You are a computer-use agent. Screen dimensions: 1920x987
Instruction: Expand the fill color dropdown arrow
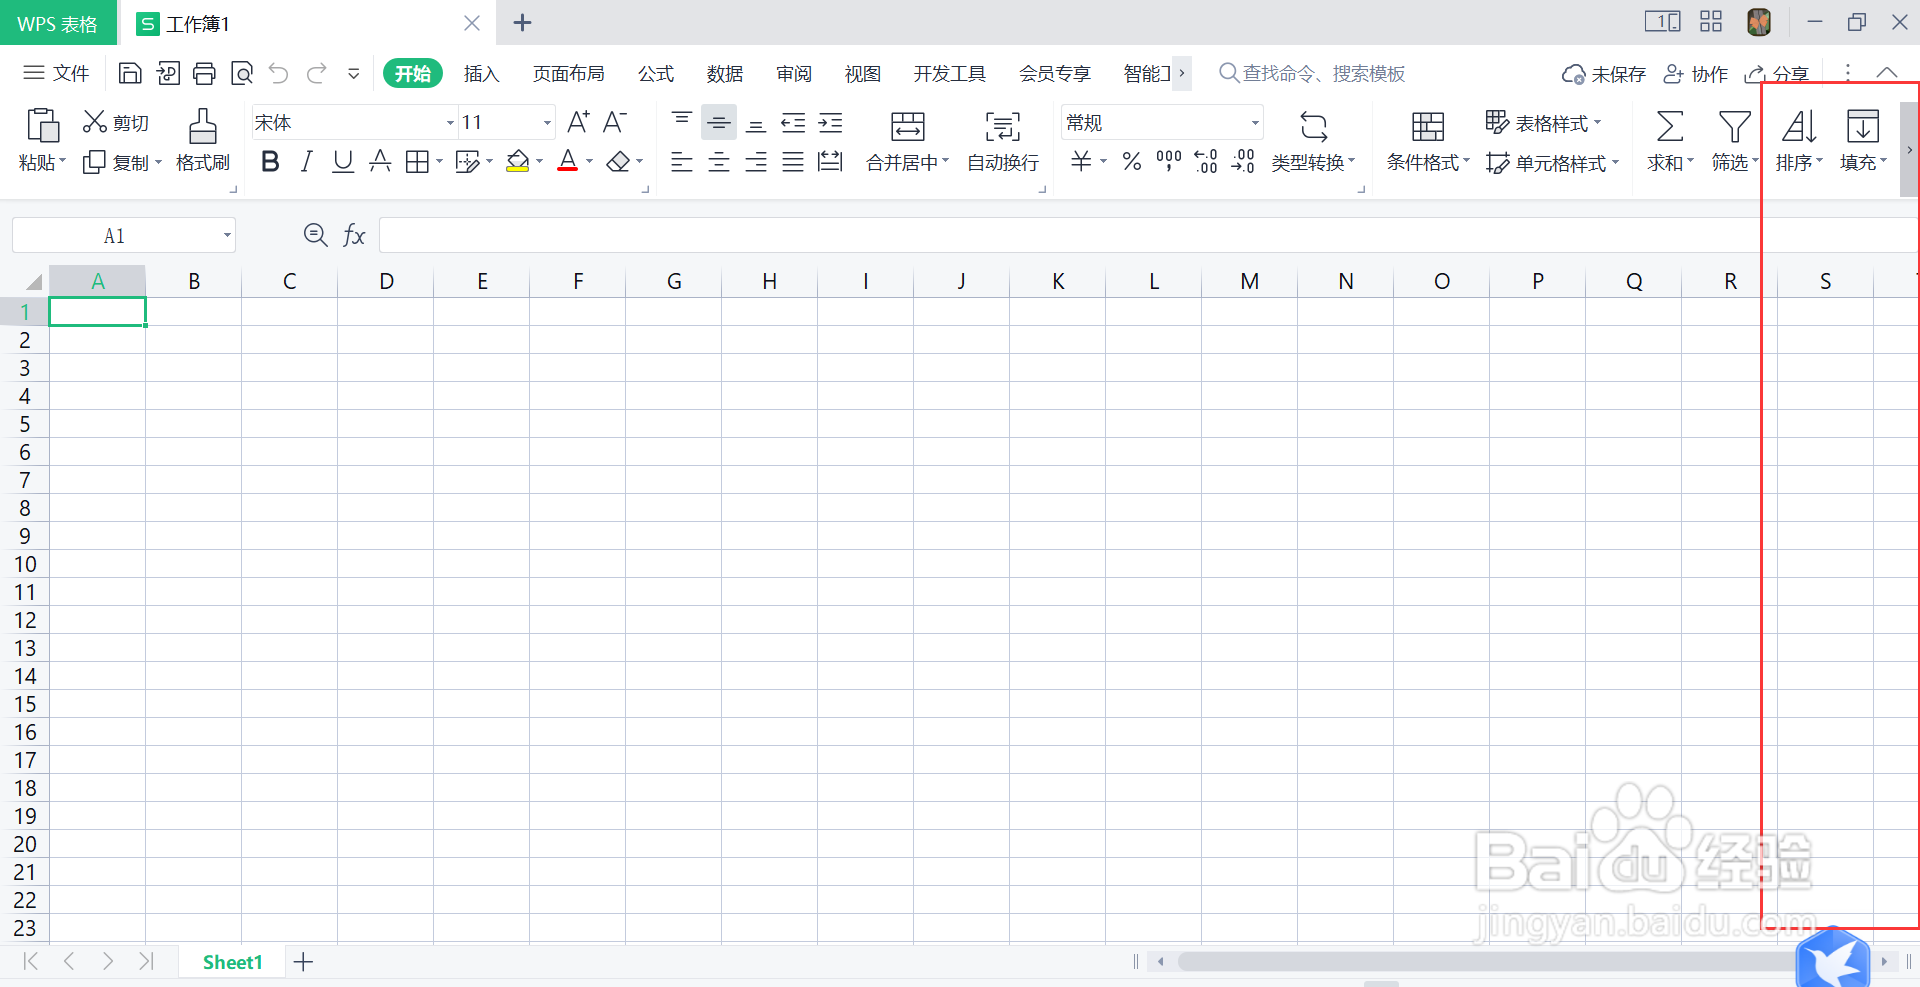pos(537,161)
